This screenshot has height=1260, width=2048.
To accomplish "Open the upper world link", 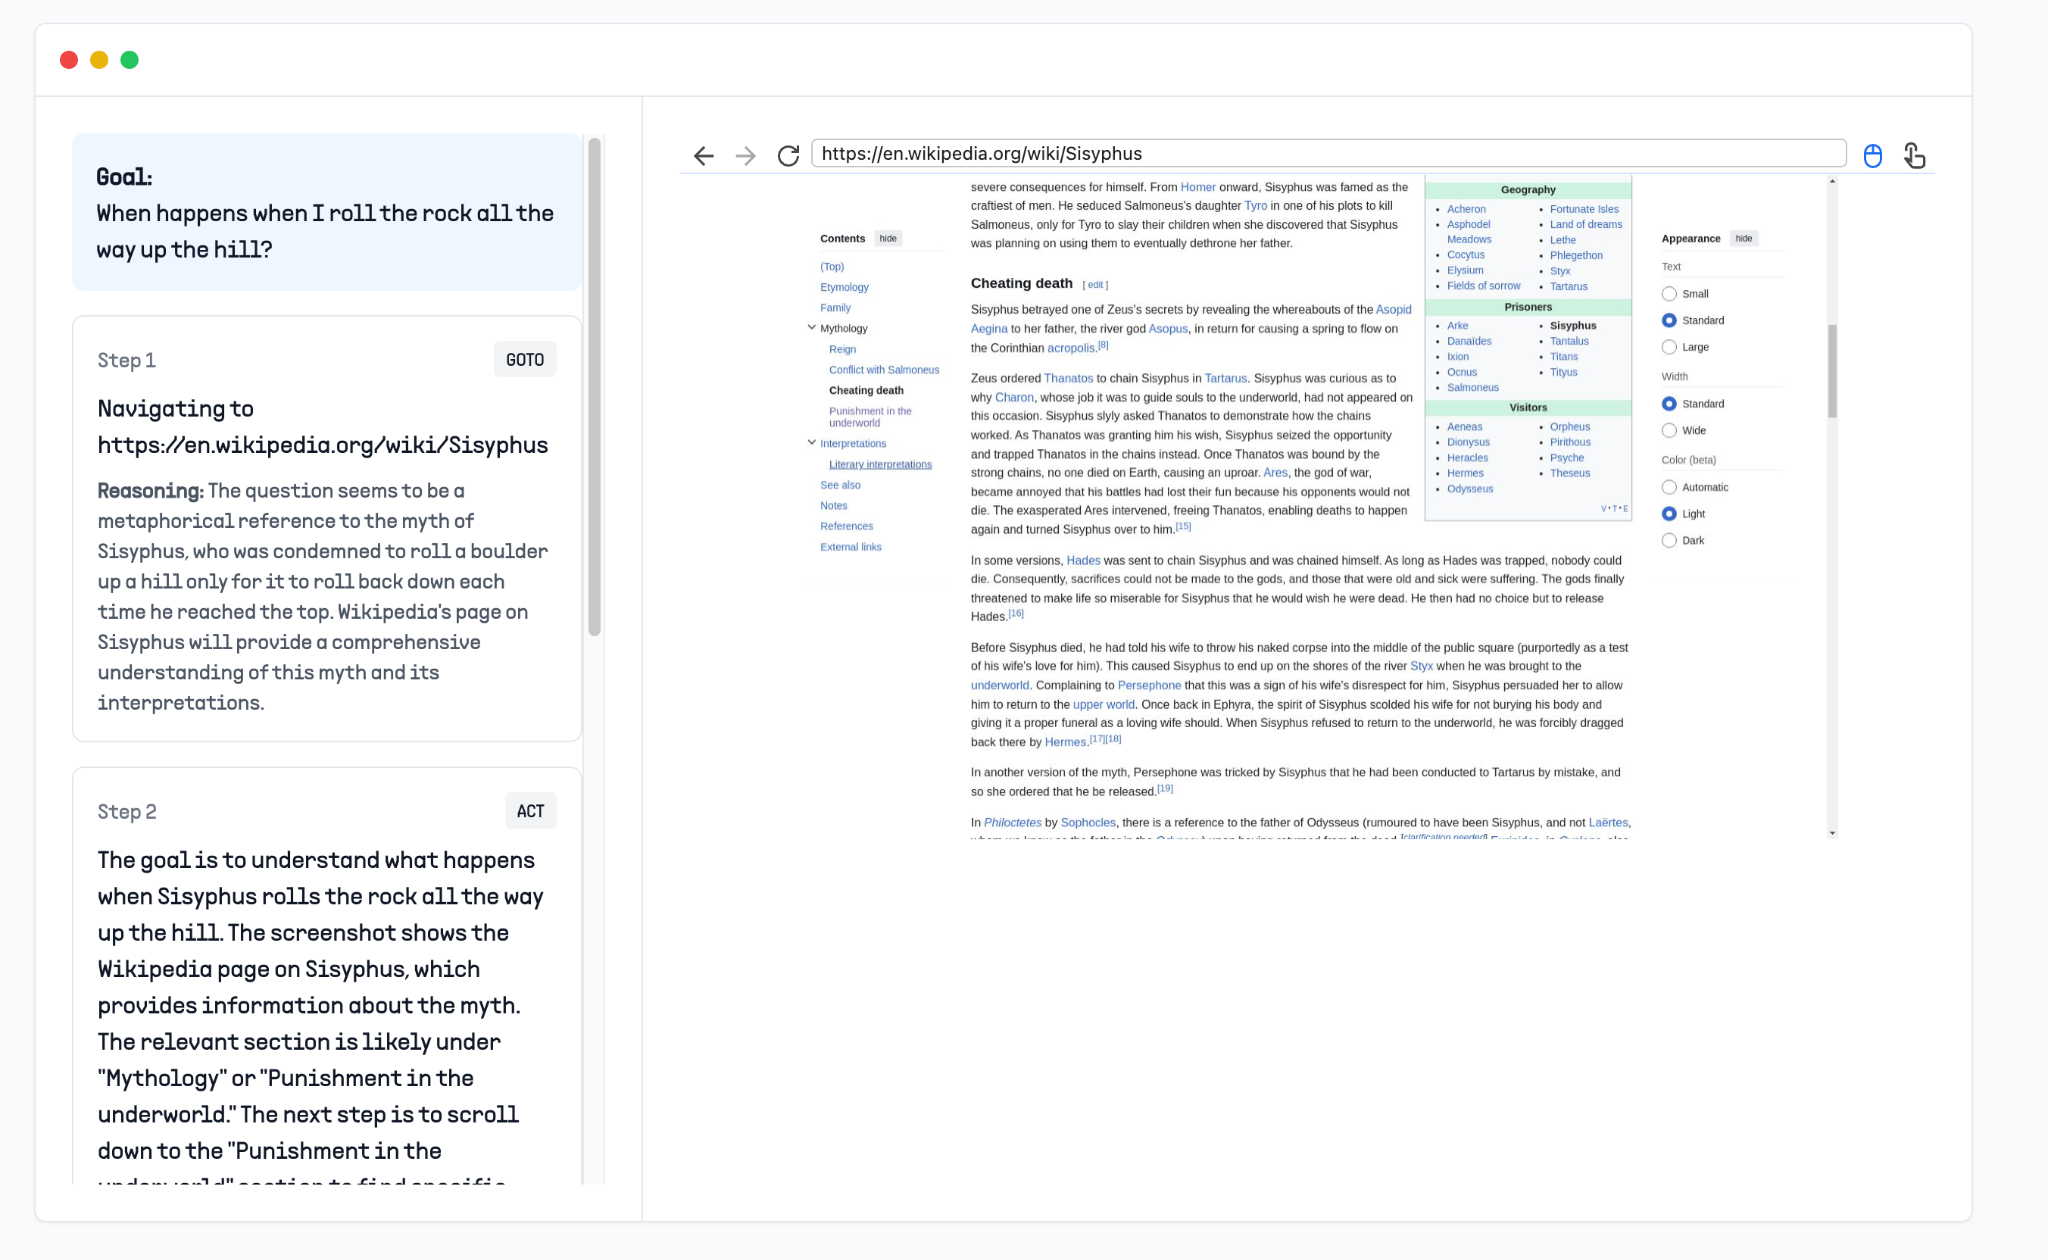I will coord(1103,704).
